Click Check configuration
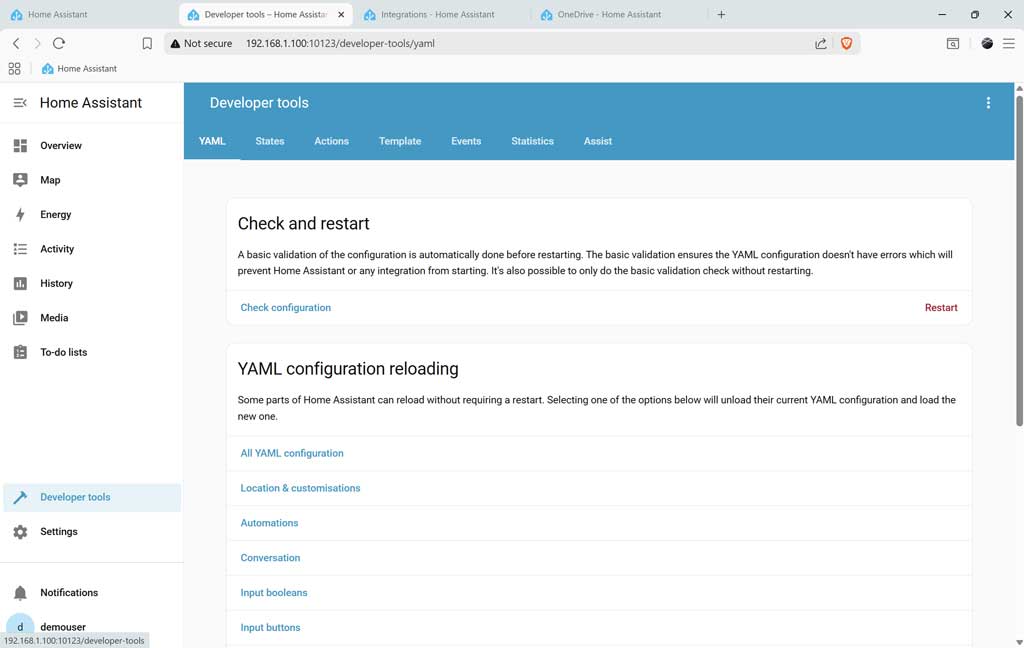The height and width of the screenshot is (648, 1024). pyautogui.click(x=285, y=308)
